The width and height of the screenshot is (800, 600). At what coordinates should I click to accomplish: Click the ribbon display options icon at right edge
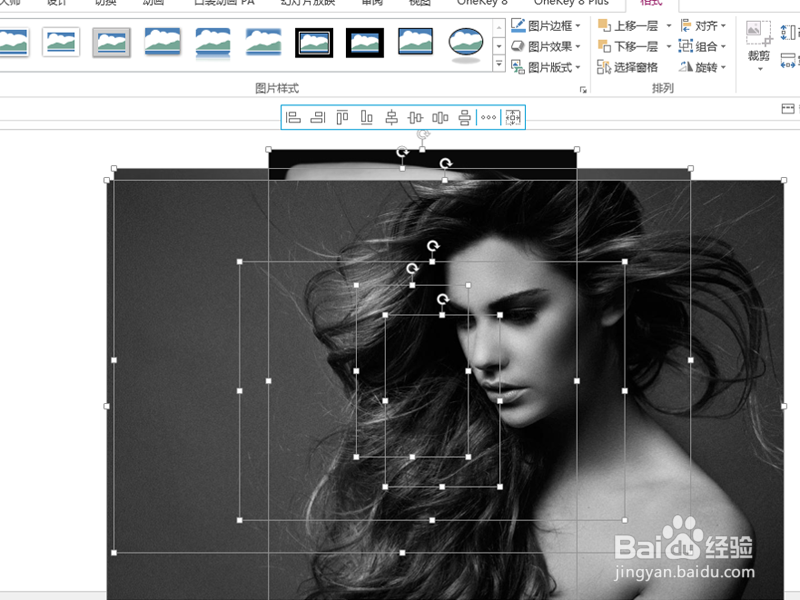788,108
